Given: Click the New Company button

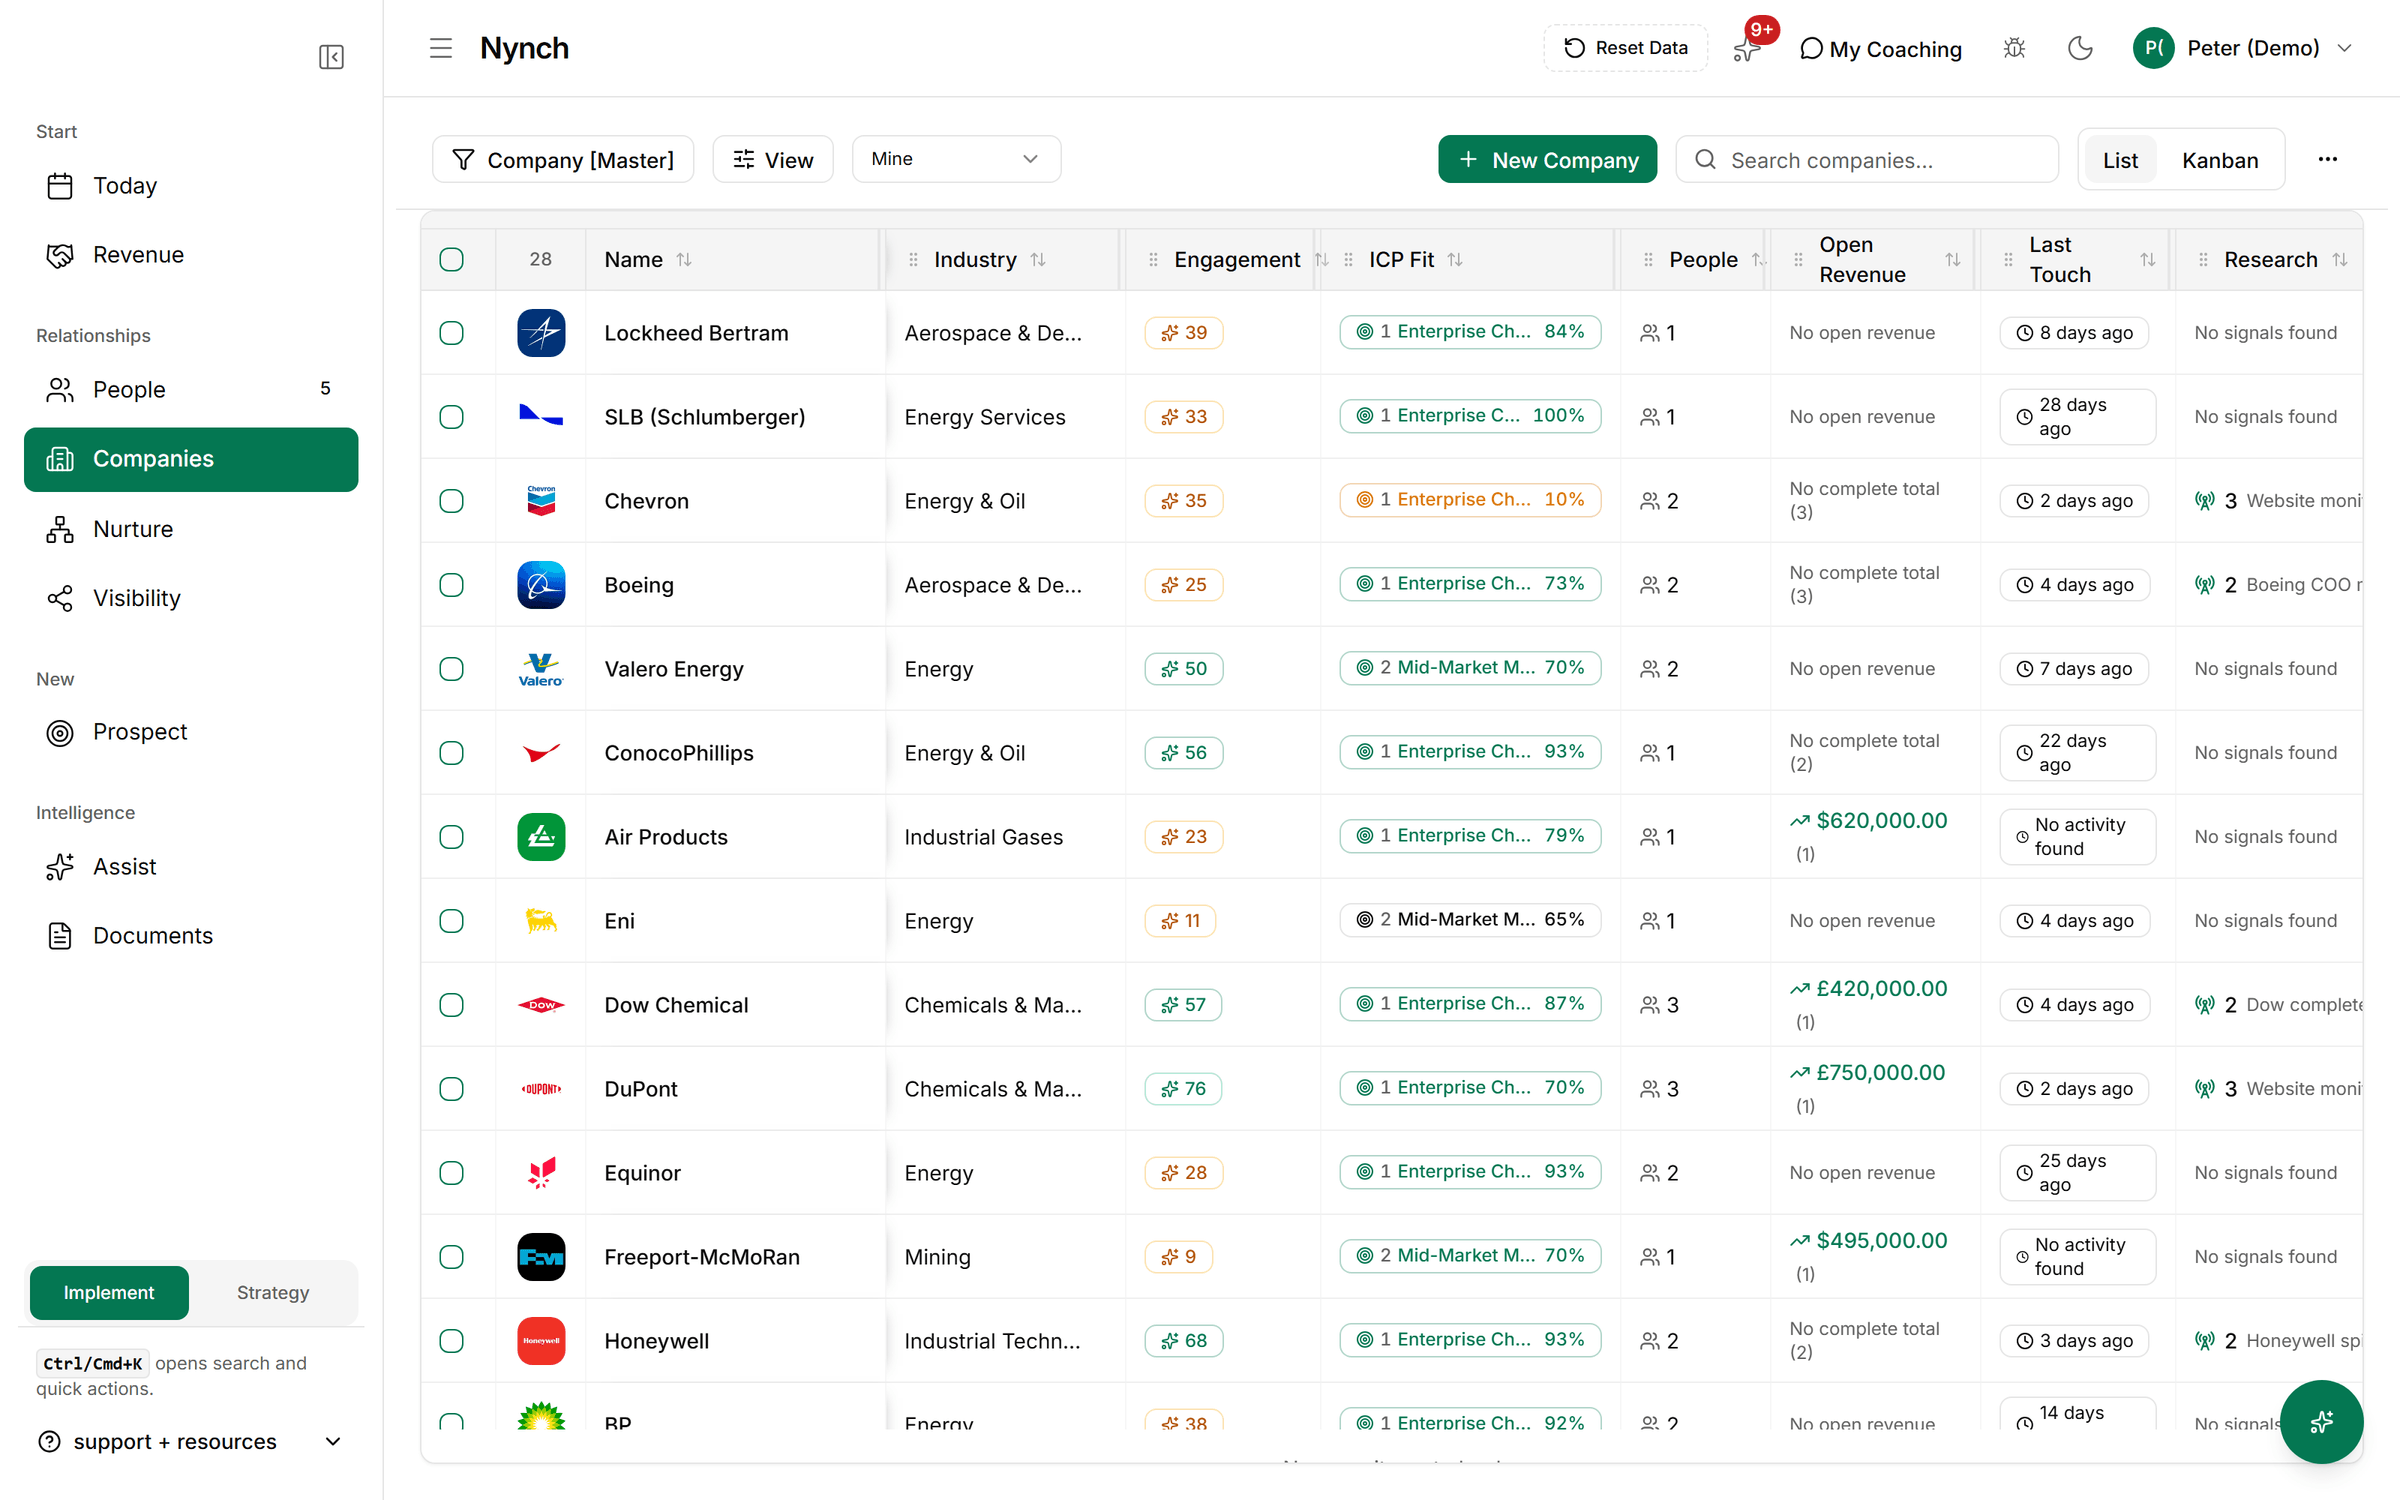Looking at the screenshot, I should (1547, 160).
